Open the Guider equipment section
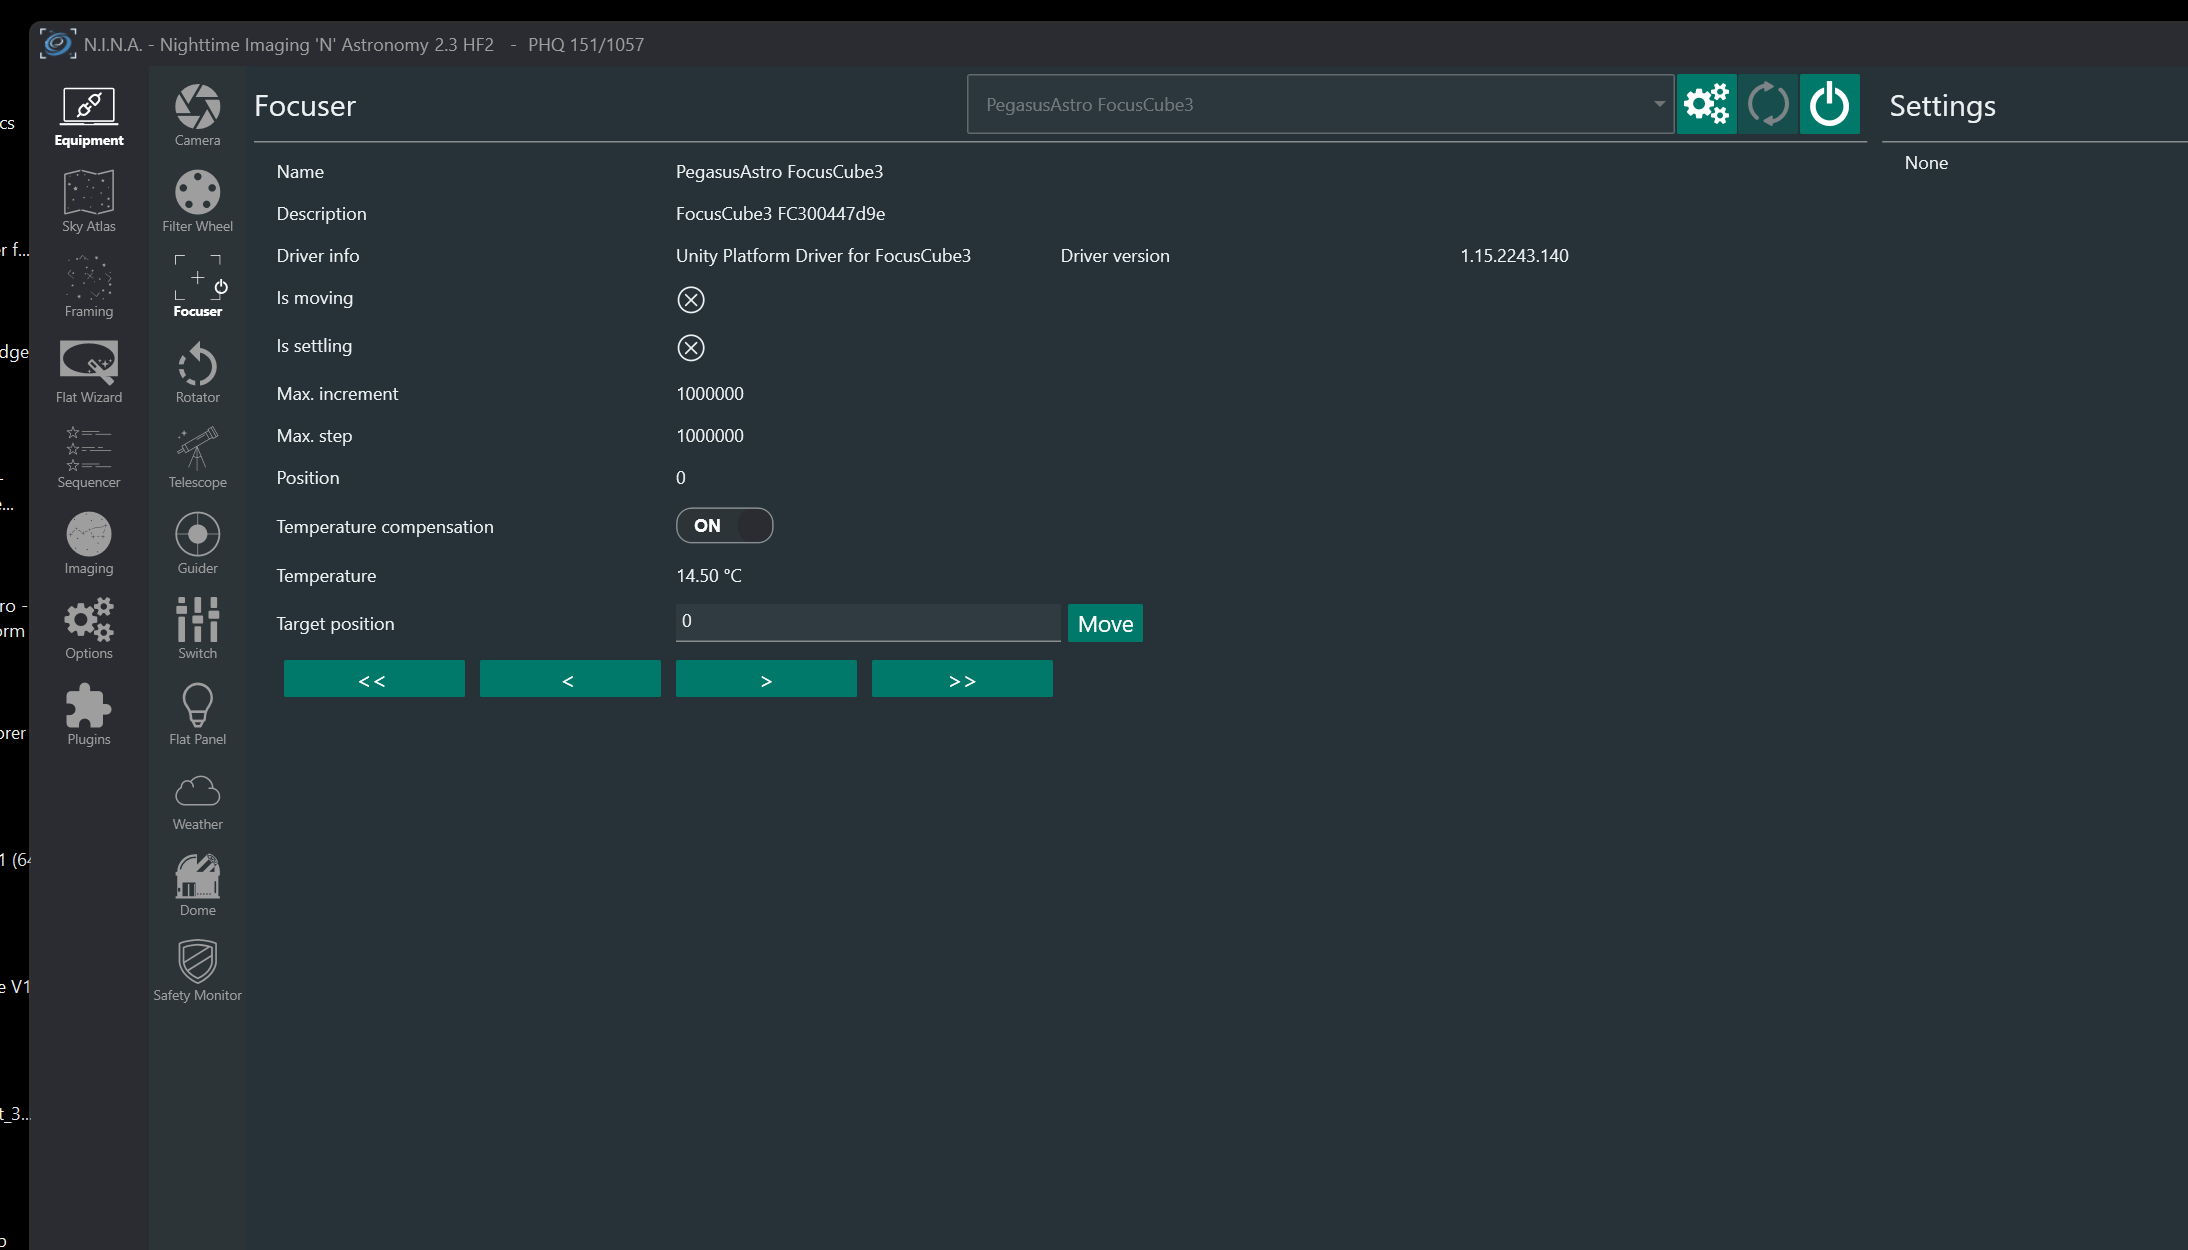 (x=197, y=543)
